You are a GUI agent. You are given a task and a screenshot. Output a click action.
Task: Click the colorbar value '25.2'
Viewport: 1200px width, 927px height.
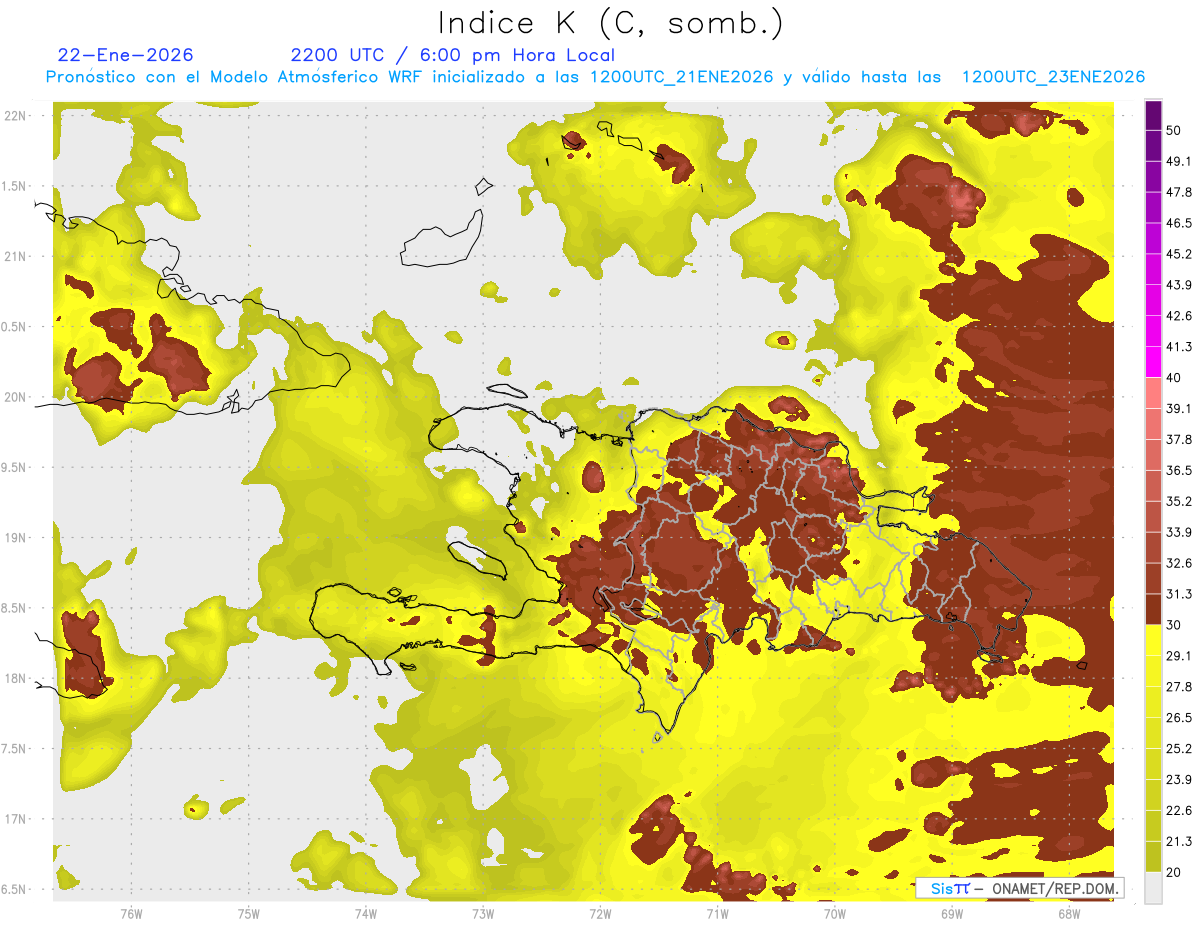pyautogui.click(x=1179, y=748)
